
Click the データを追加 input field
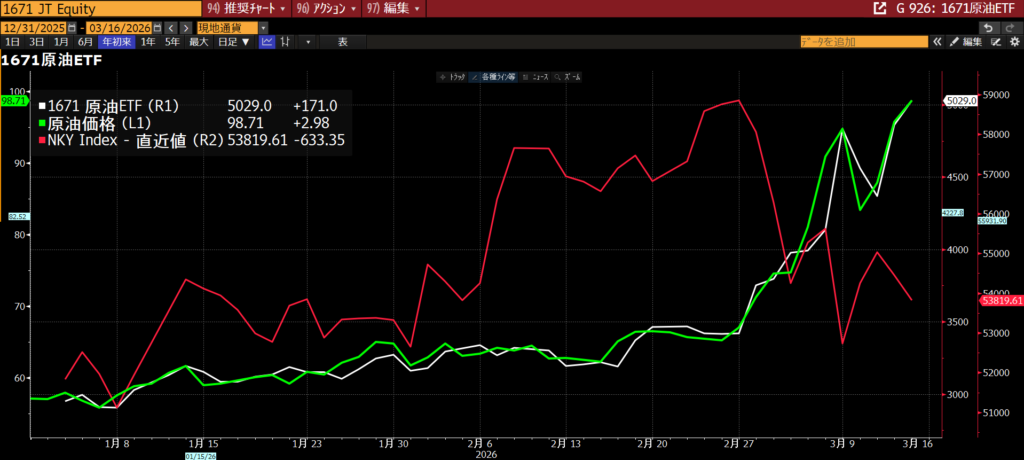(862, 42)
